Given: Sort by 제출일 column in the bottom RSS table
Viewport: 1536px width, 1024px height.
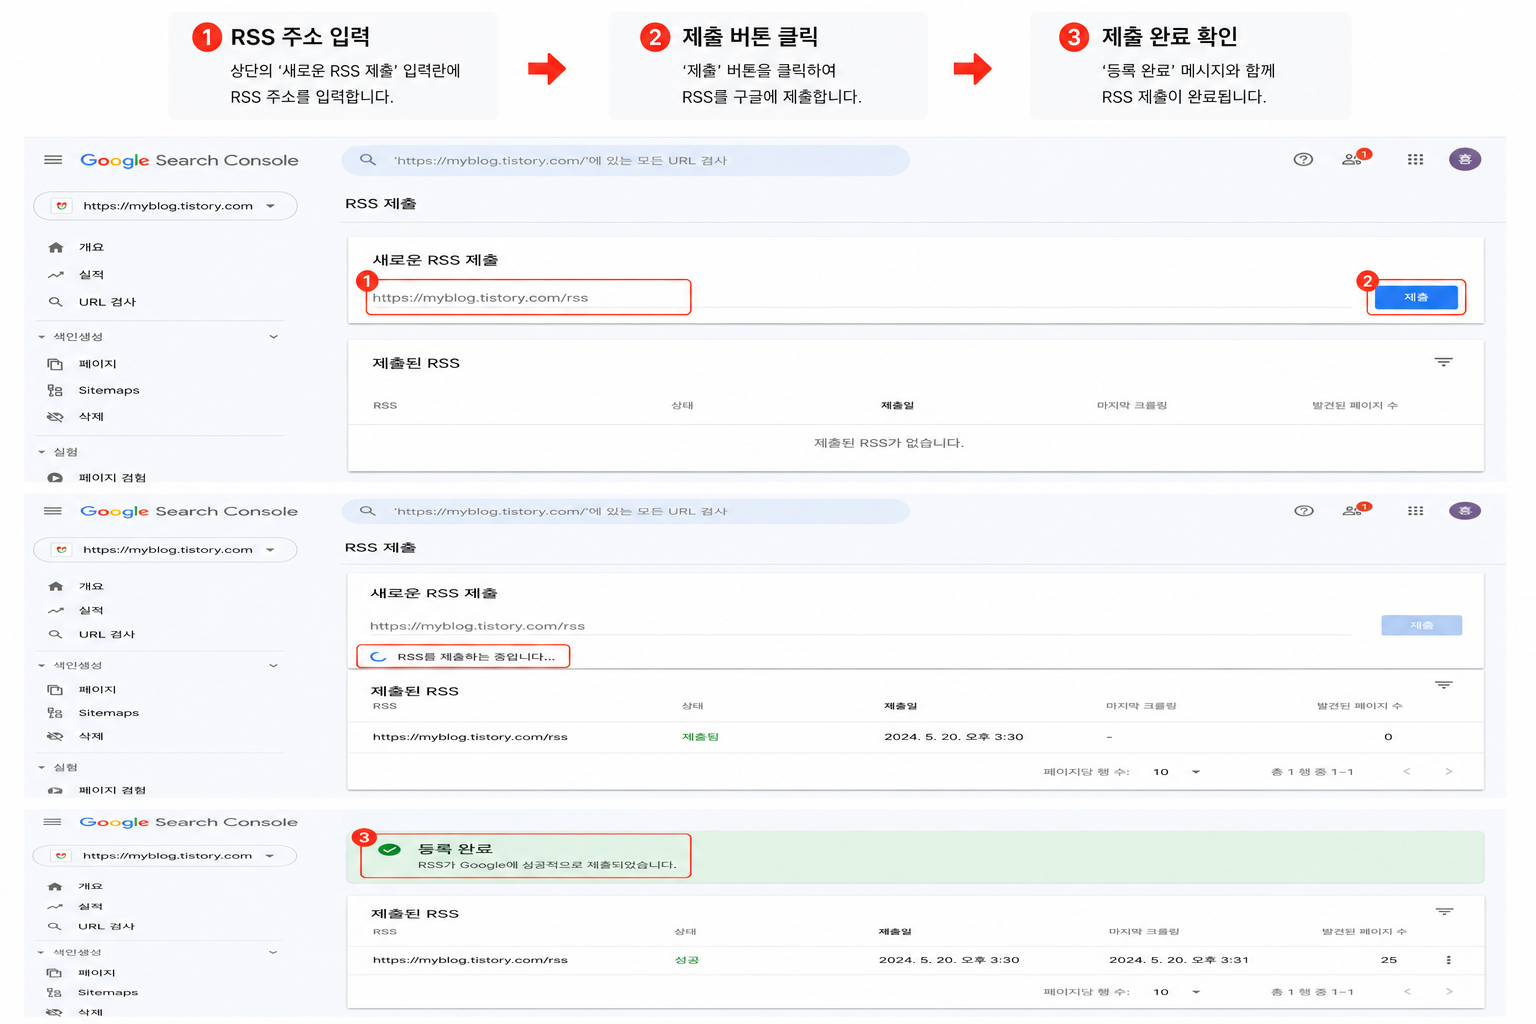Looking at the screenshot, I should (x=895, y=932).
